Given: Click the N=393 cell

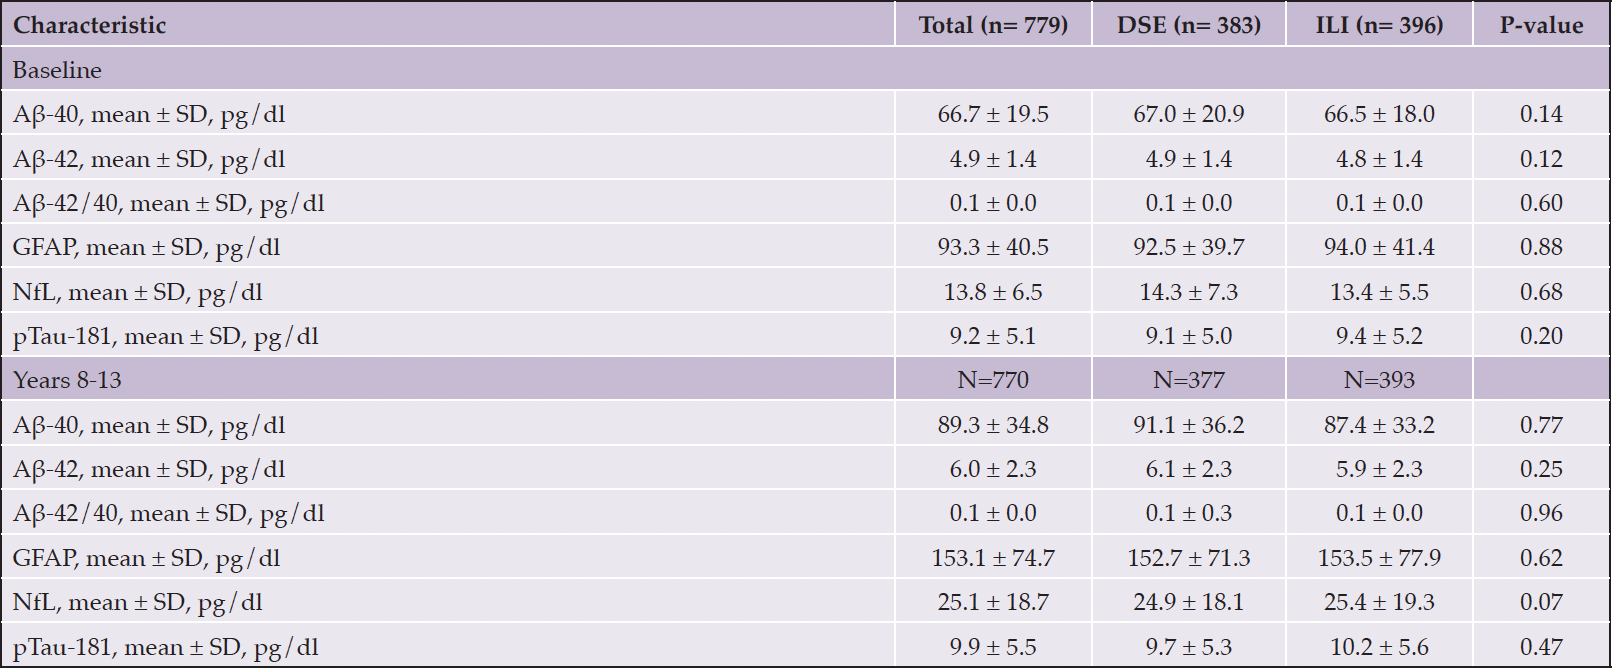Looking at the screenshot, I should pos(1379,380).
